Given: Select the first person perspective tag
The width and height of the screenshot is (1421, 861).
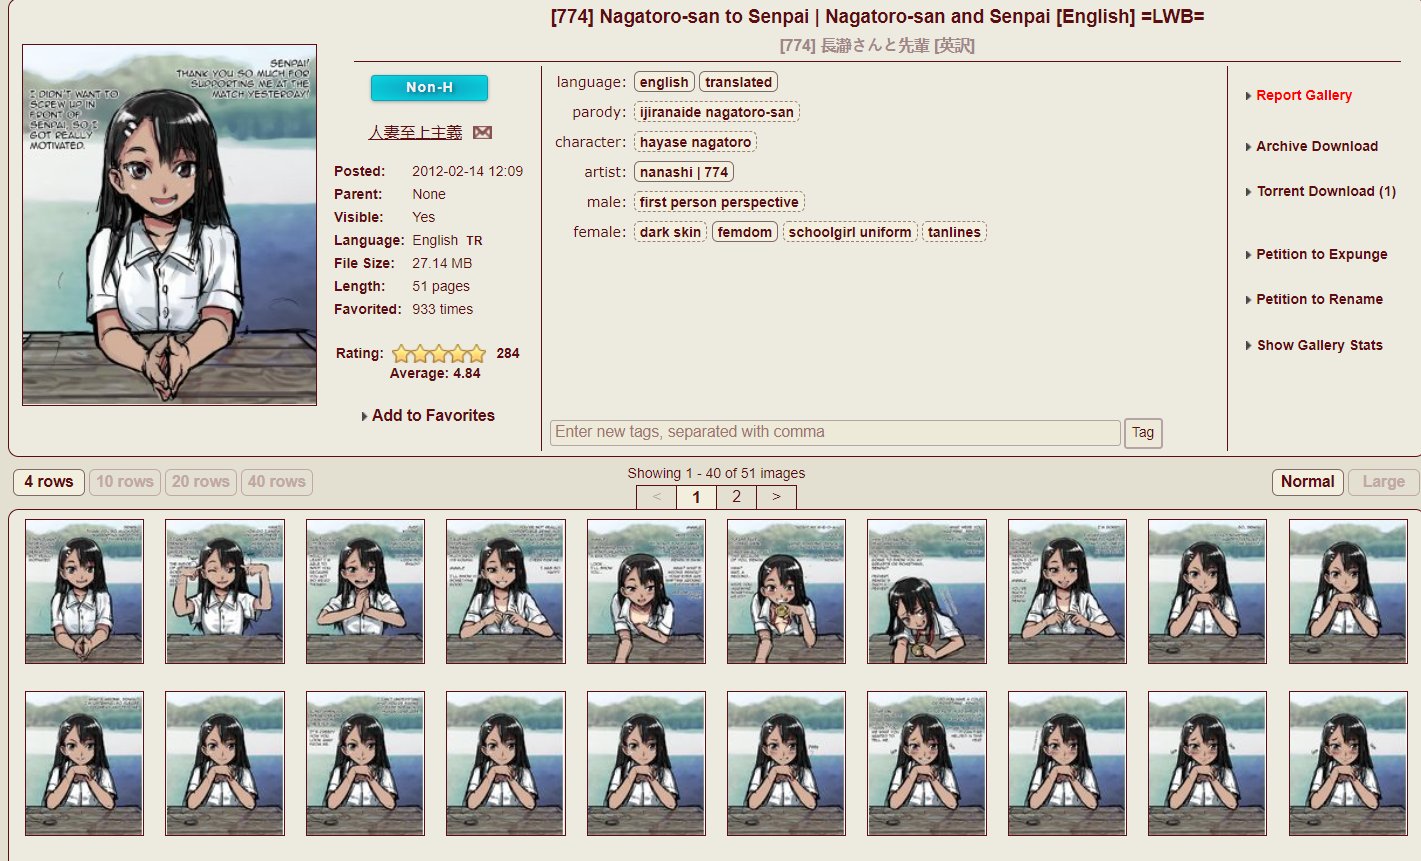Looking at the screenshot, I should pyautogui.click(x=719, y=202).
